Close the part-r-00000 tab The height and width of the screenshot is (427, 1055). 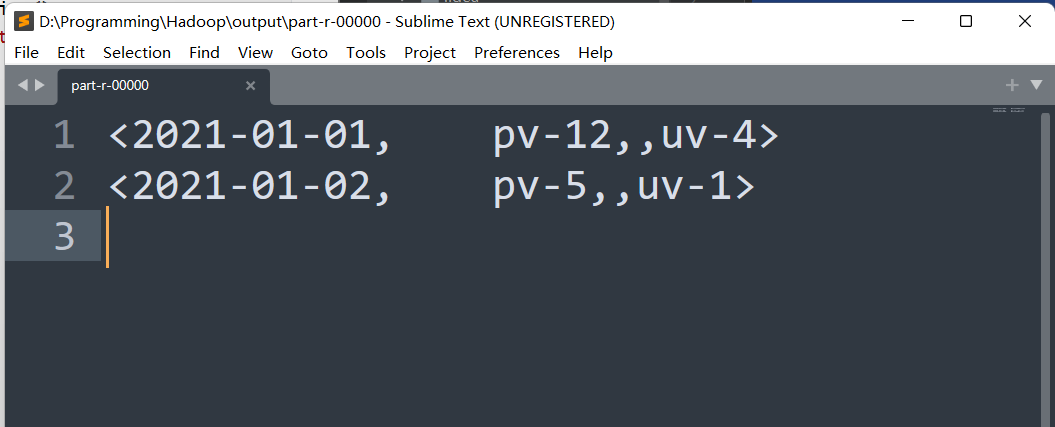coord(250,85)
